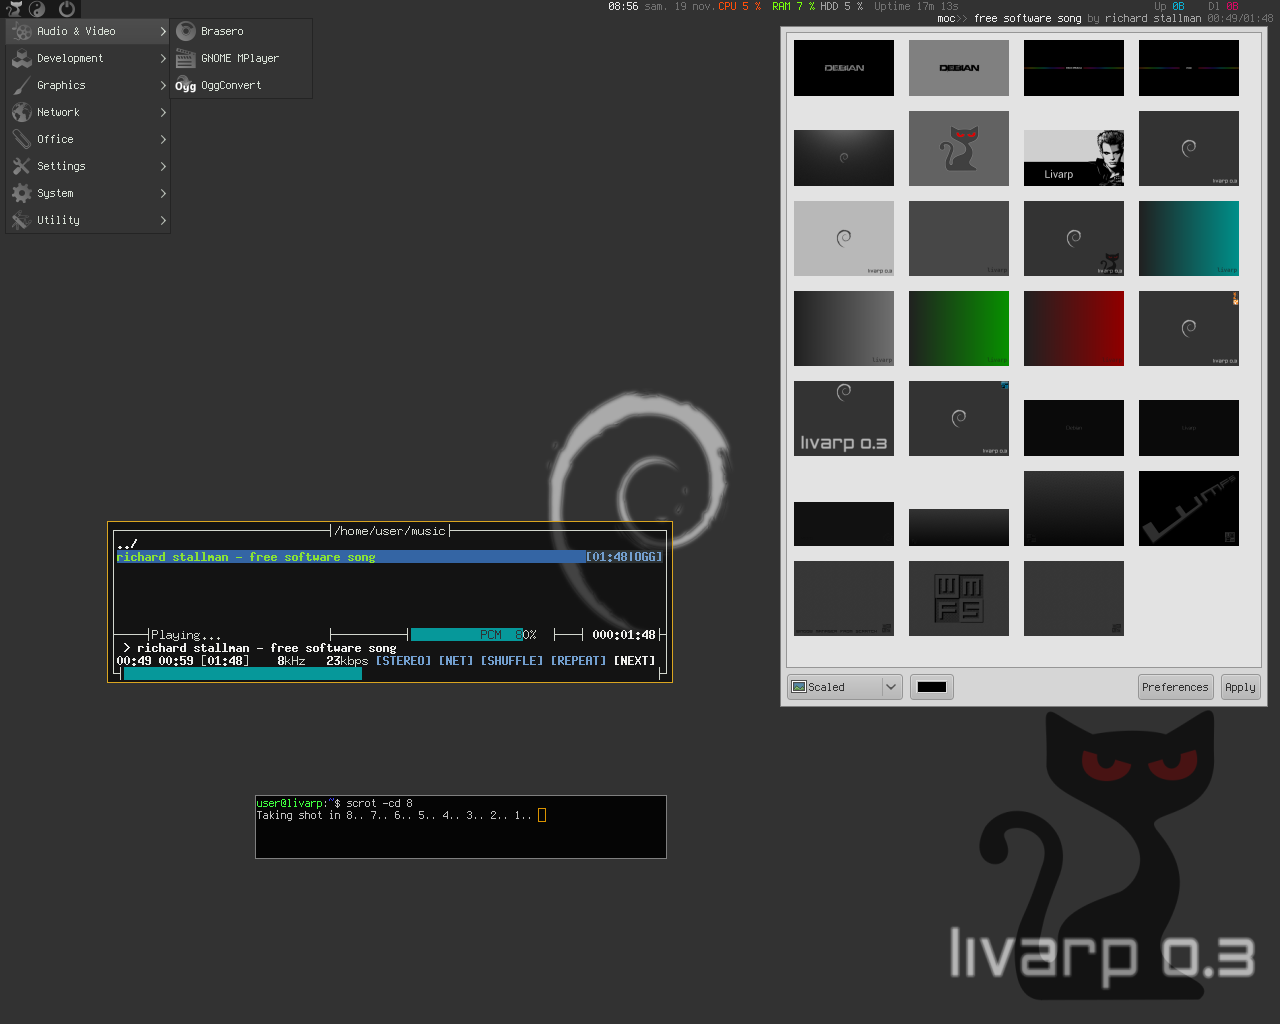Expand the System submenu arrow
The image size is (1280, 1024).
pos(163,193)
